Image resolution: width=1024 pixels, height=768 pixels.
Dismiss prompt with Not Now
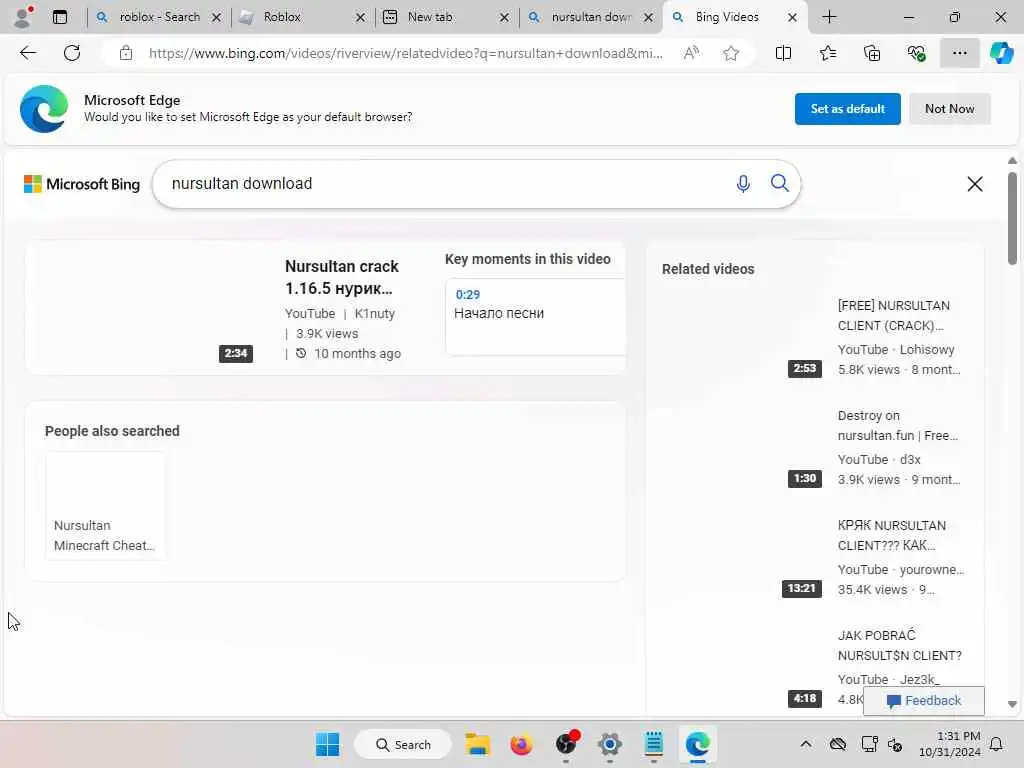click(x=950, y=108)
